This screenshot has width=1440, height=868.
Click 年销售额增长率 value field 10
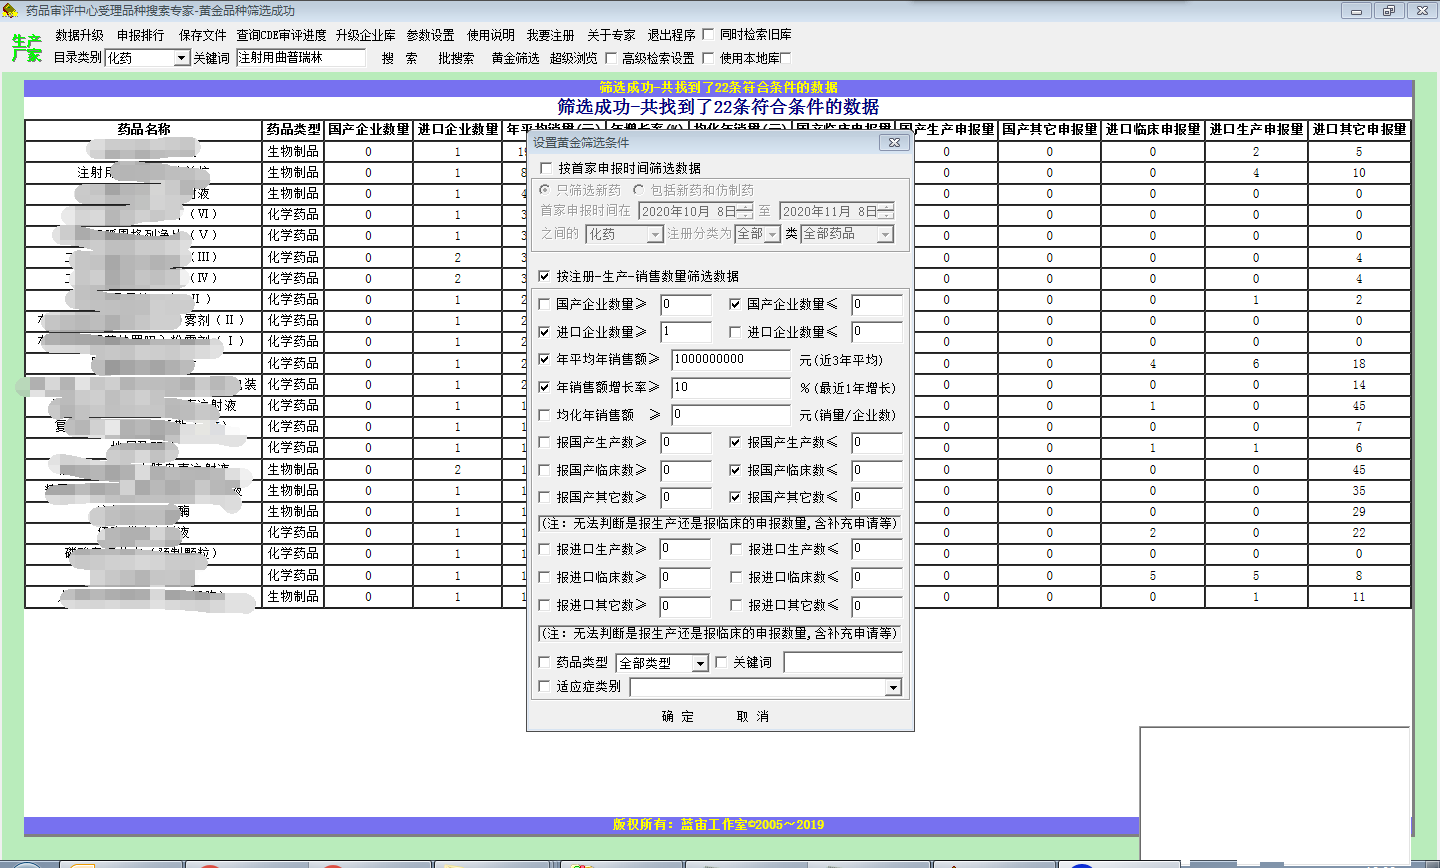point(731,387)
